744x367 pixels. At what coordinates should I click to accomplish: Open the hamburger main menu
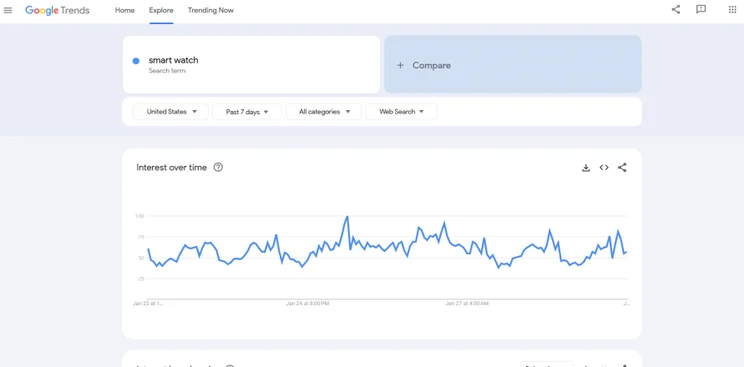point(8,10)
